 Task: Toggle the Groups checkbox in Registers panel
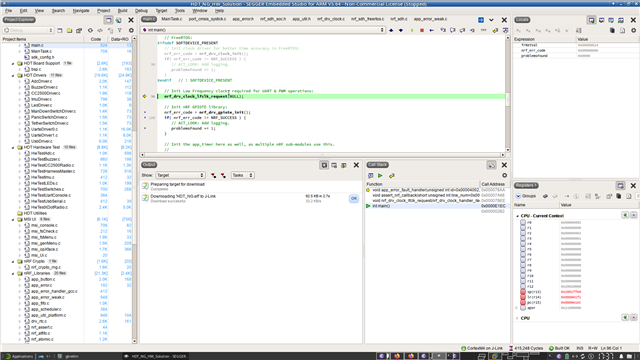click(x=518, y=196)
